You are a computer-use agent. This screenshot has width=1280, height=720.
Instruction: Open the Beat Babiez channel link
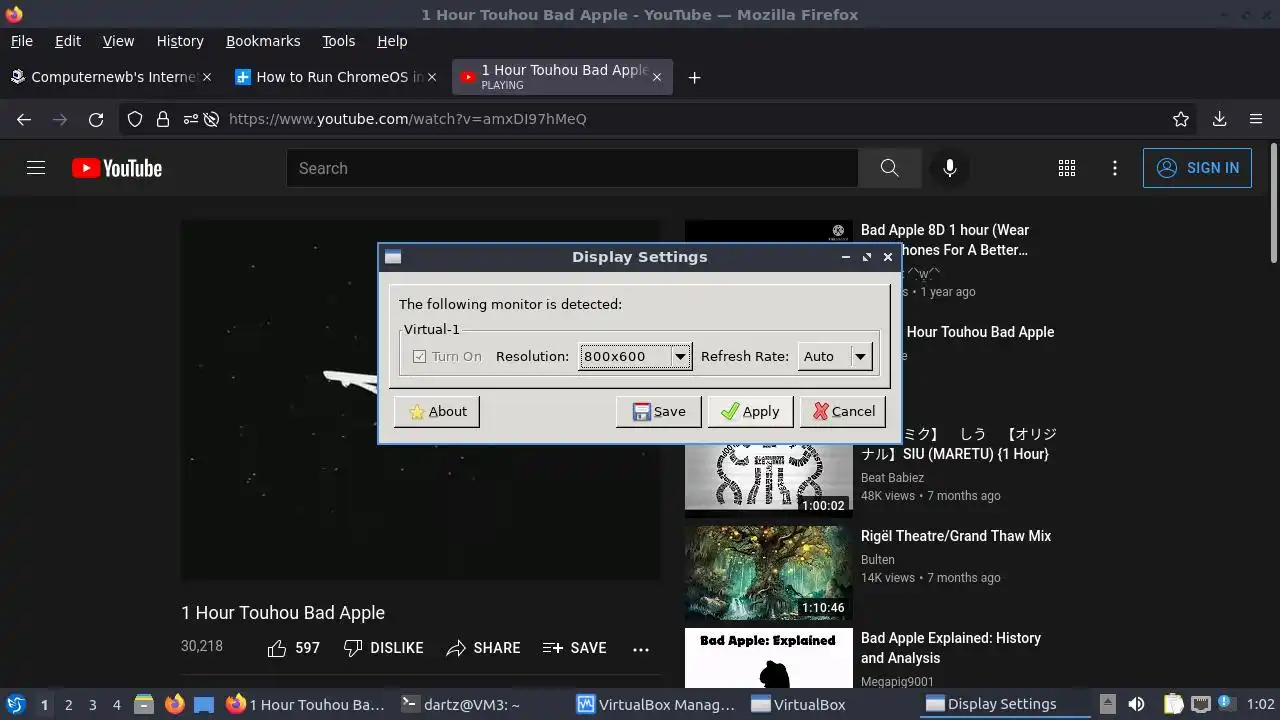(x=892, y=478)
